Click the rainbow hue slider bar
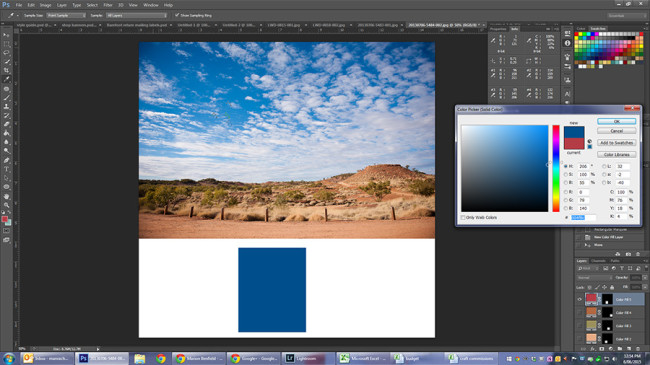This screenshot has height=365, width=650. (x=555, y=168)
